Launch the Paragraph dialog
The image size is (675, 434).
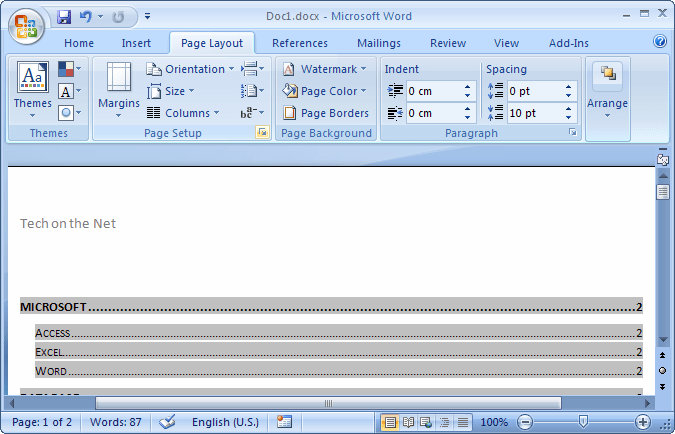click(573, 133)
